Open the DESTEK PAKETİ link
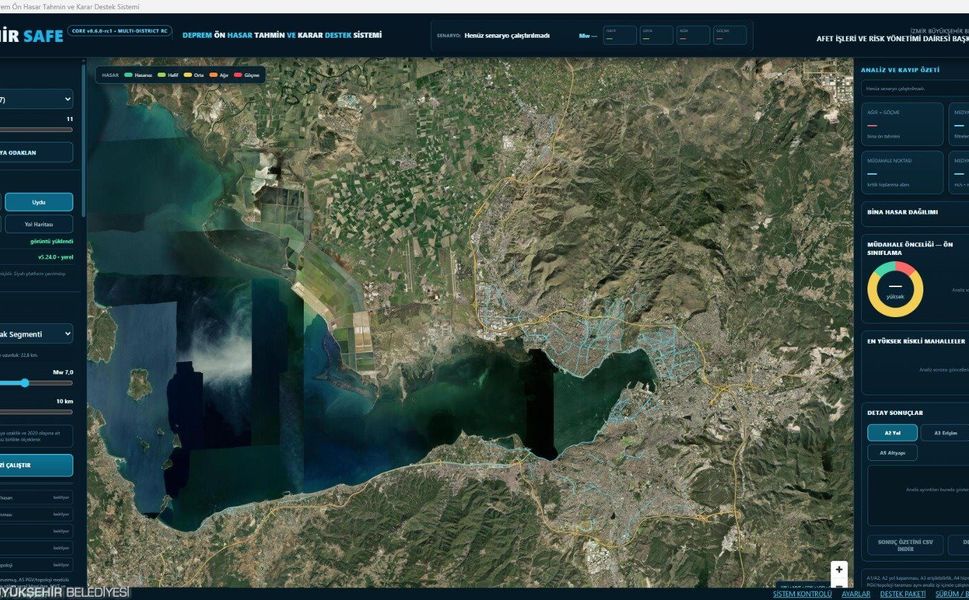 903,594
